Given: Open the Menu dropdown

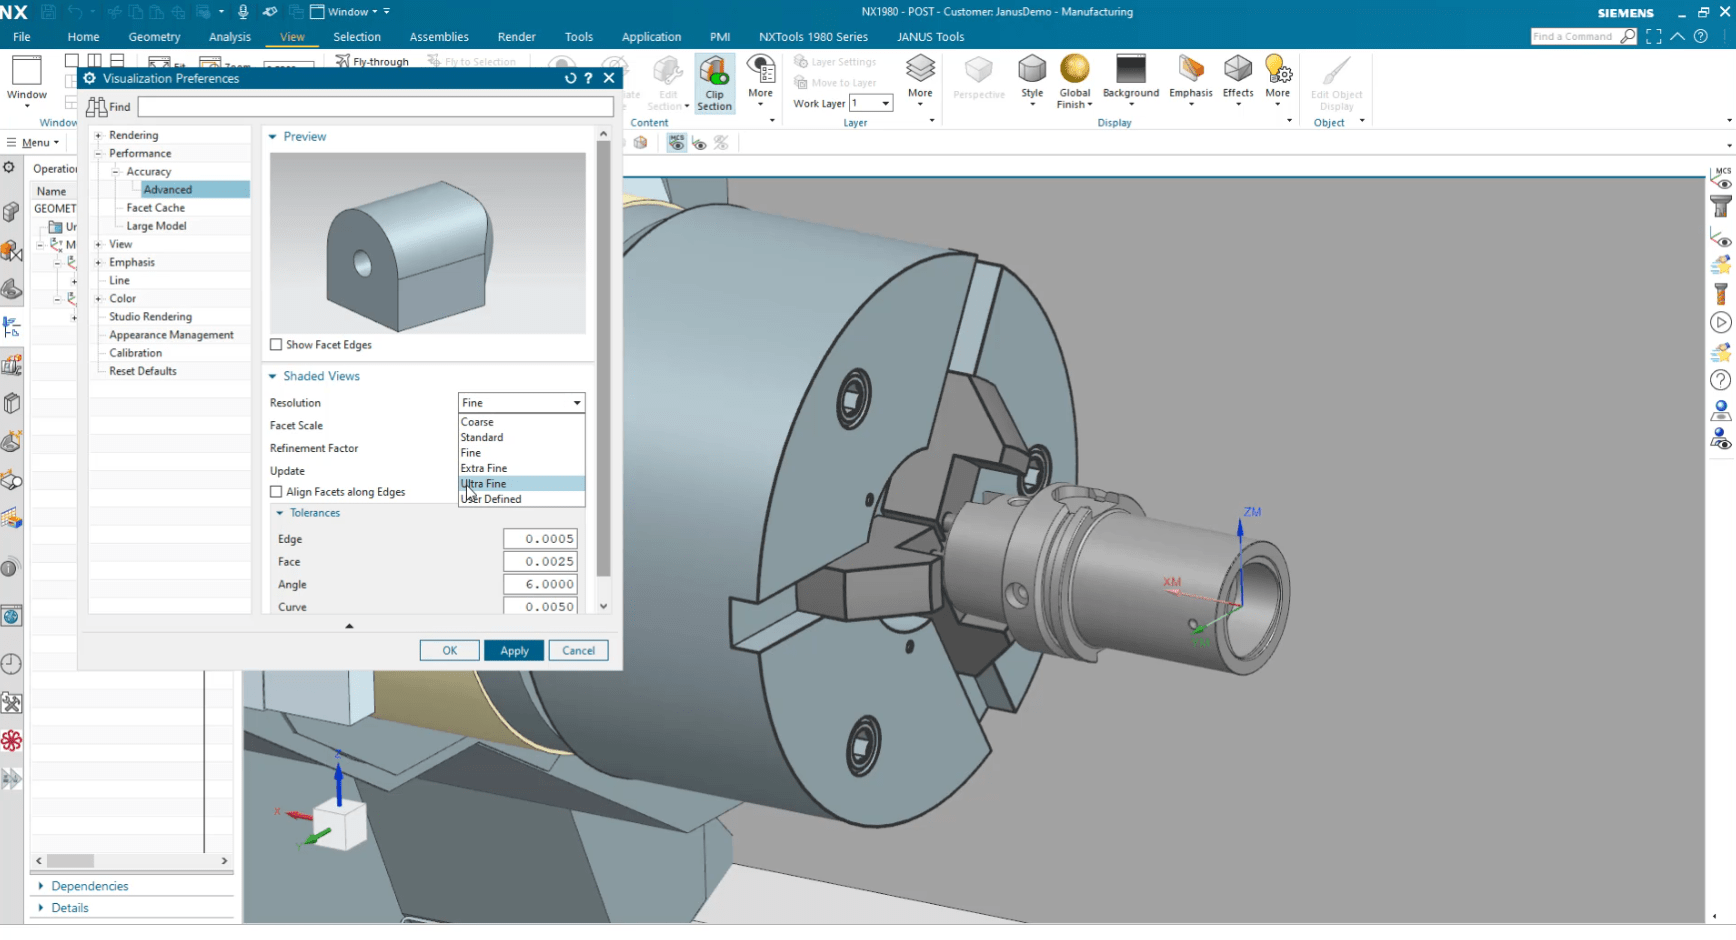Looking at the screenshot, I should point(34,143).
